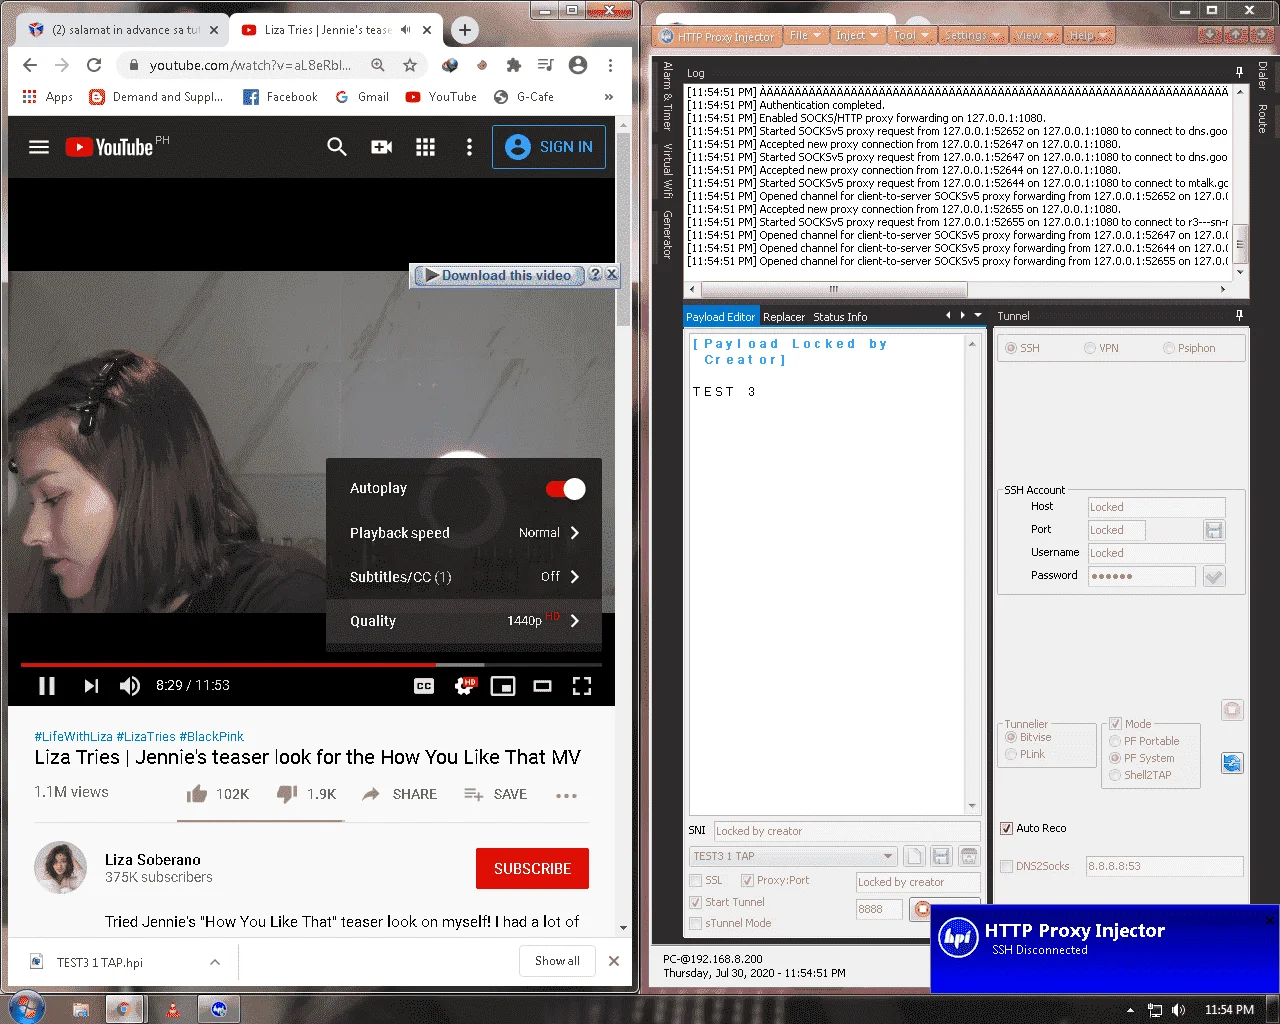Click the video progress bar

click(x=311, y=664)
